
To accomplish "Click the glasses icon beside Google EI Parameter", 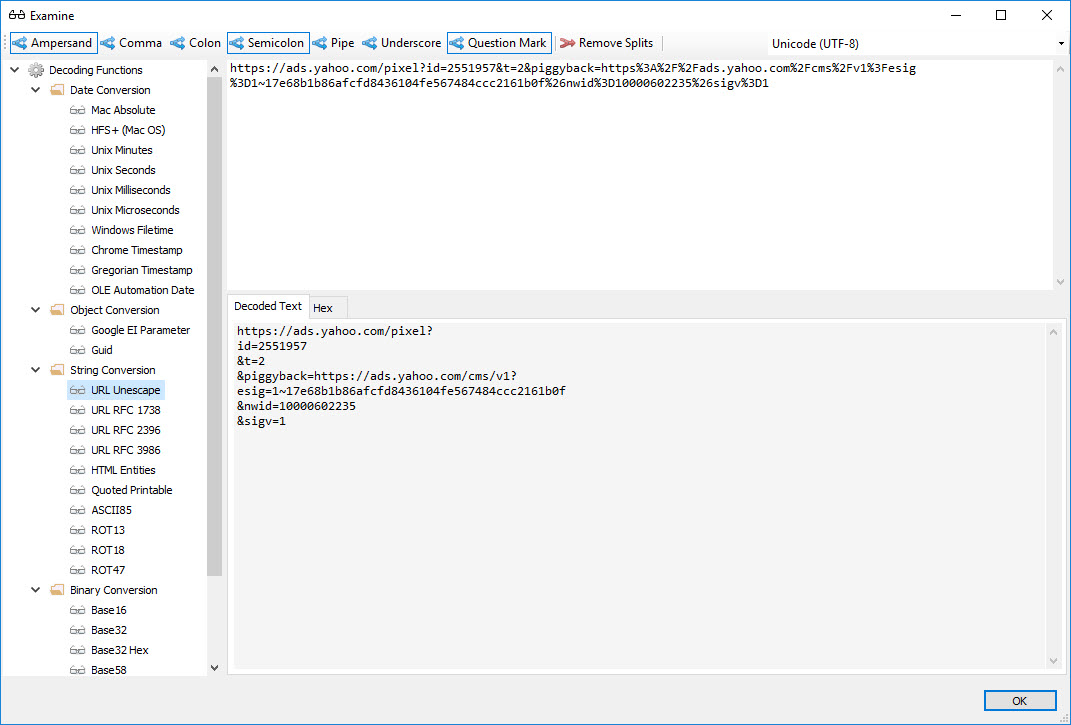I will [x=78, y=330].
